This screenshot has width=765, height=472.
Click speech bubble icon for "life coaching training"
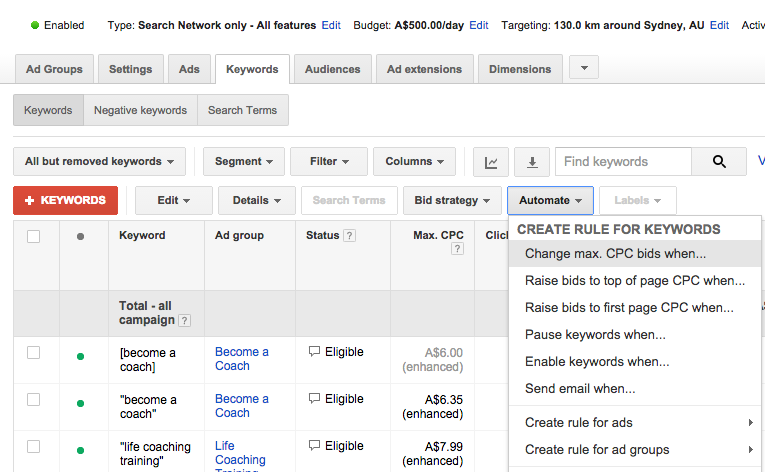click(315, 445)
